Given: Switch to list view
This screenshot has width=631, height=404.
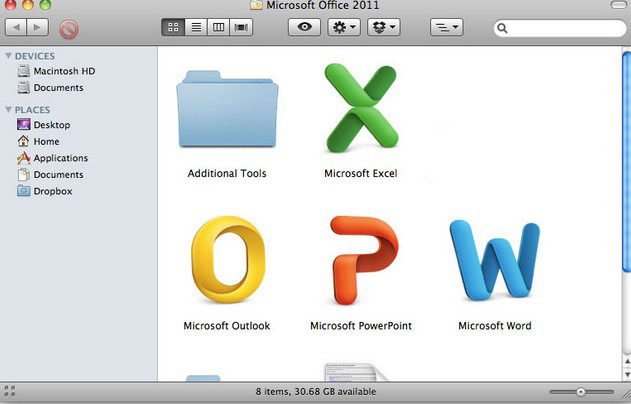Looking at the screenshot, I should (x=196, y=27).
